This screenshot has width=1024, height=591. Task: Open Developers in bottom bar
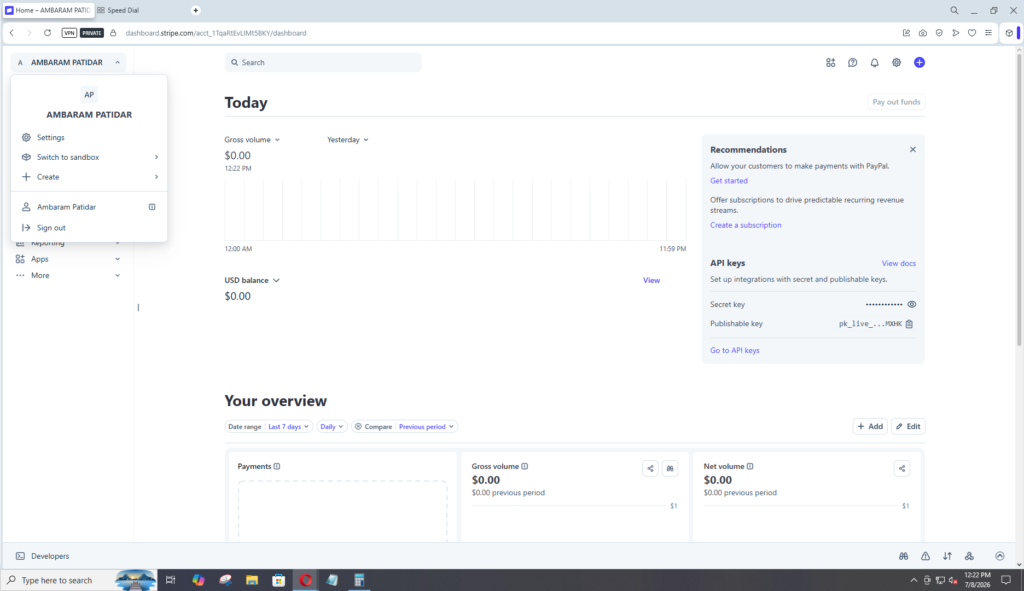tap(50, 556)
